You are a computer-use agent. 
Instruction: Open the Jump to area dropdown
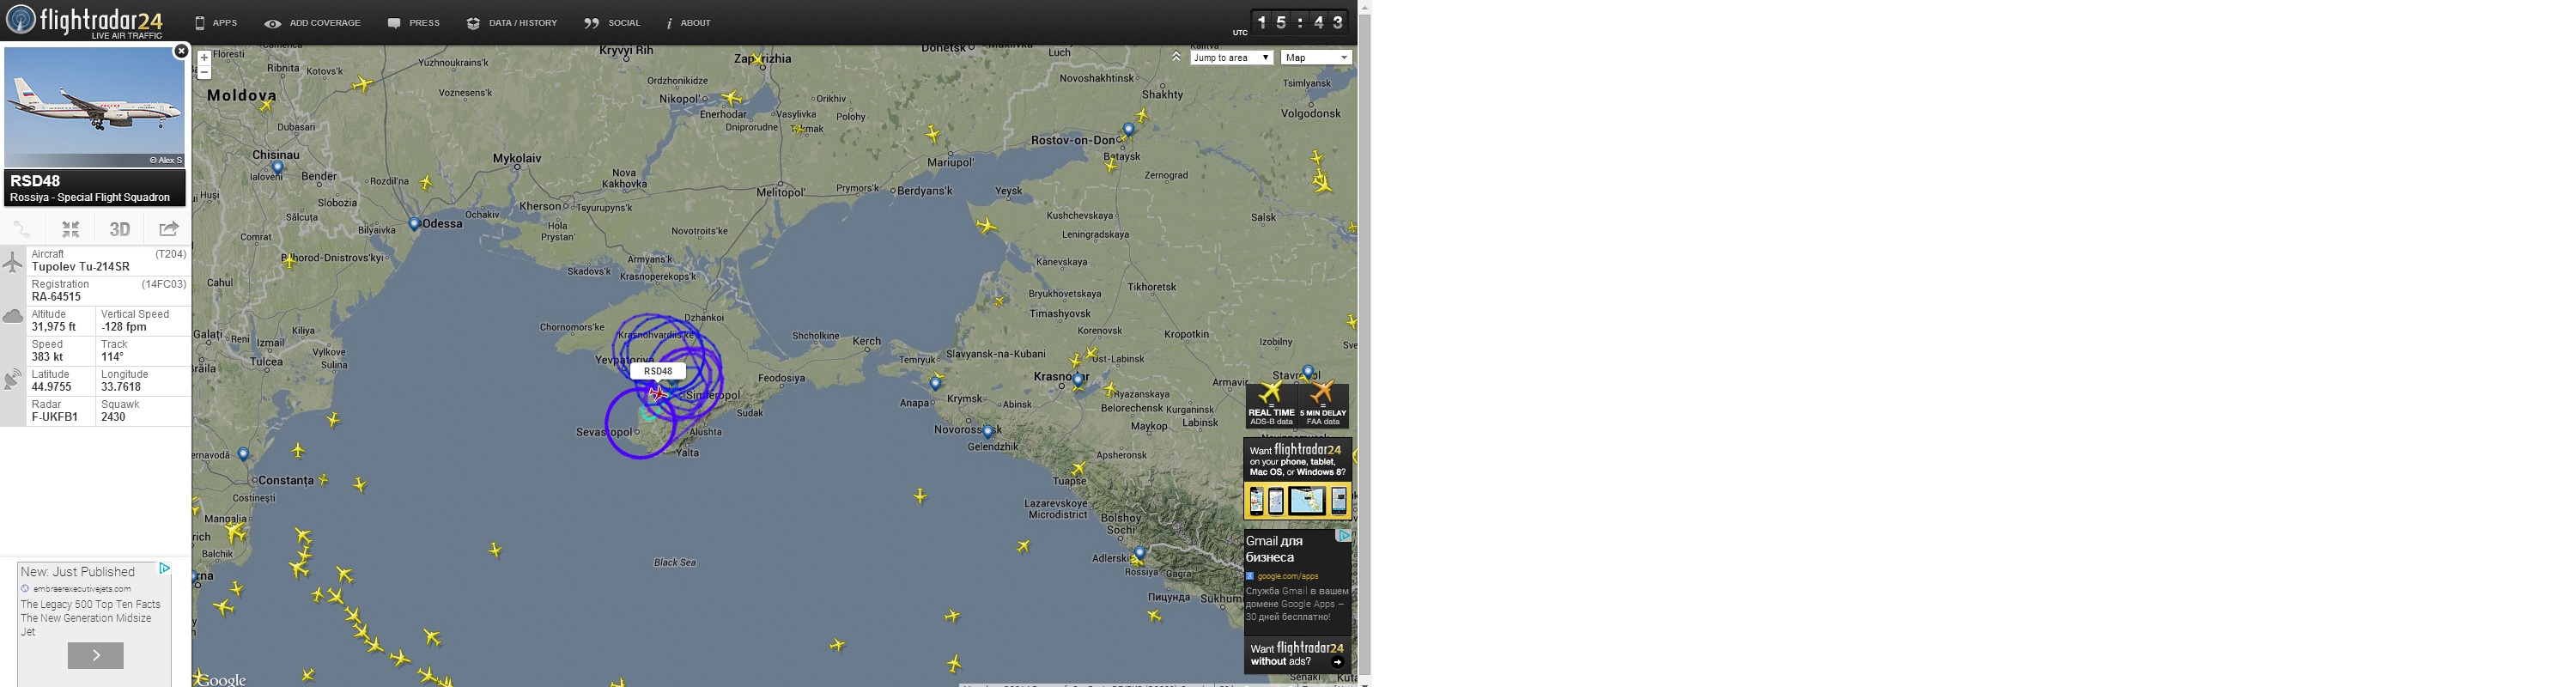(x=1231, y=58)
